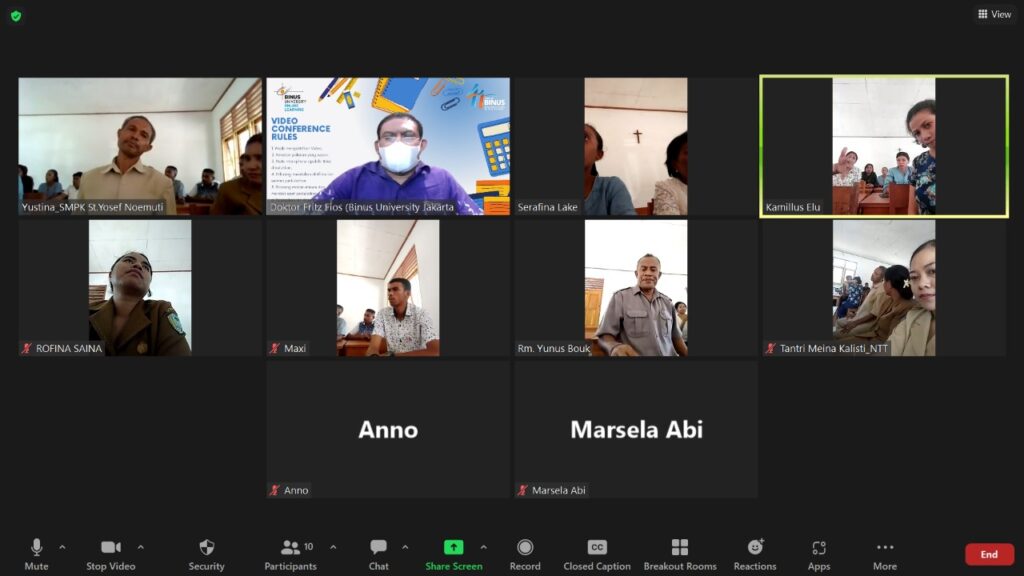Click the green encryption shield icon
1024x576 pixels.
[x=16, y=15]
